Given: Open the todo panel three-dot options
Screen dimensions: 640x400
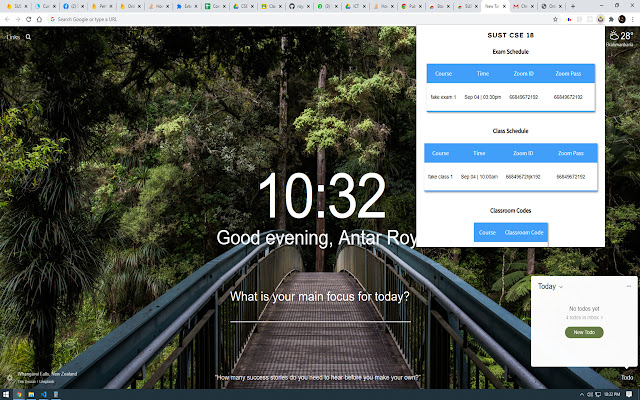Looking at the screenshot, I should (629, 286).
